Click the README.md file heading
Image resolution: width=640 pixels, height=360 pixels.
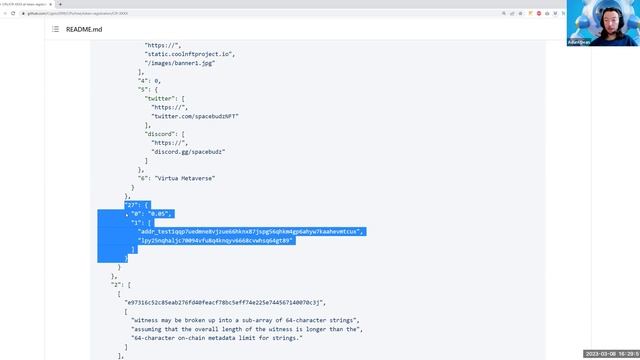click(x=84, y=29)
